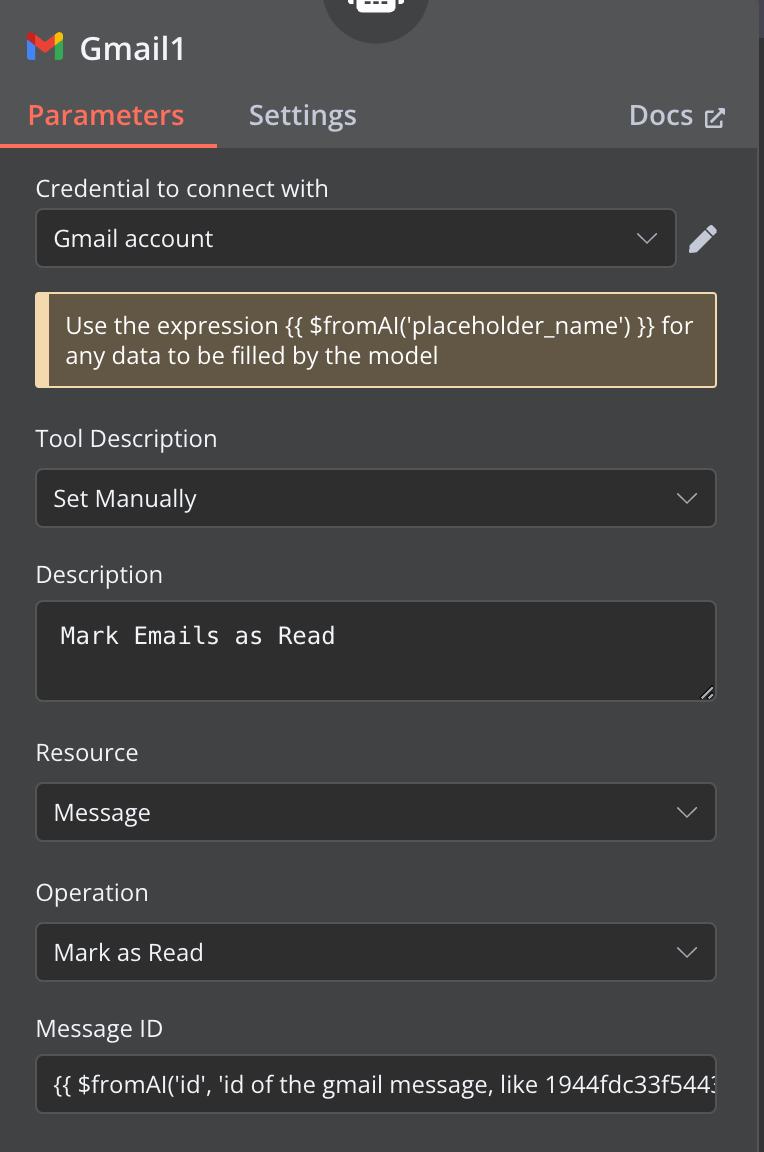Open the Operation Mark as Read dropdown
Screen dimensions: 764x1152
click(x=375, y=952)
